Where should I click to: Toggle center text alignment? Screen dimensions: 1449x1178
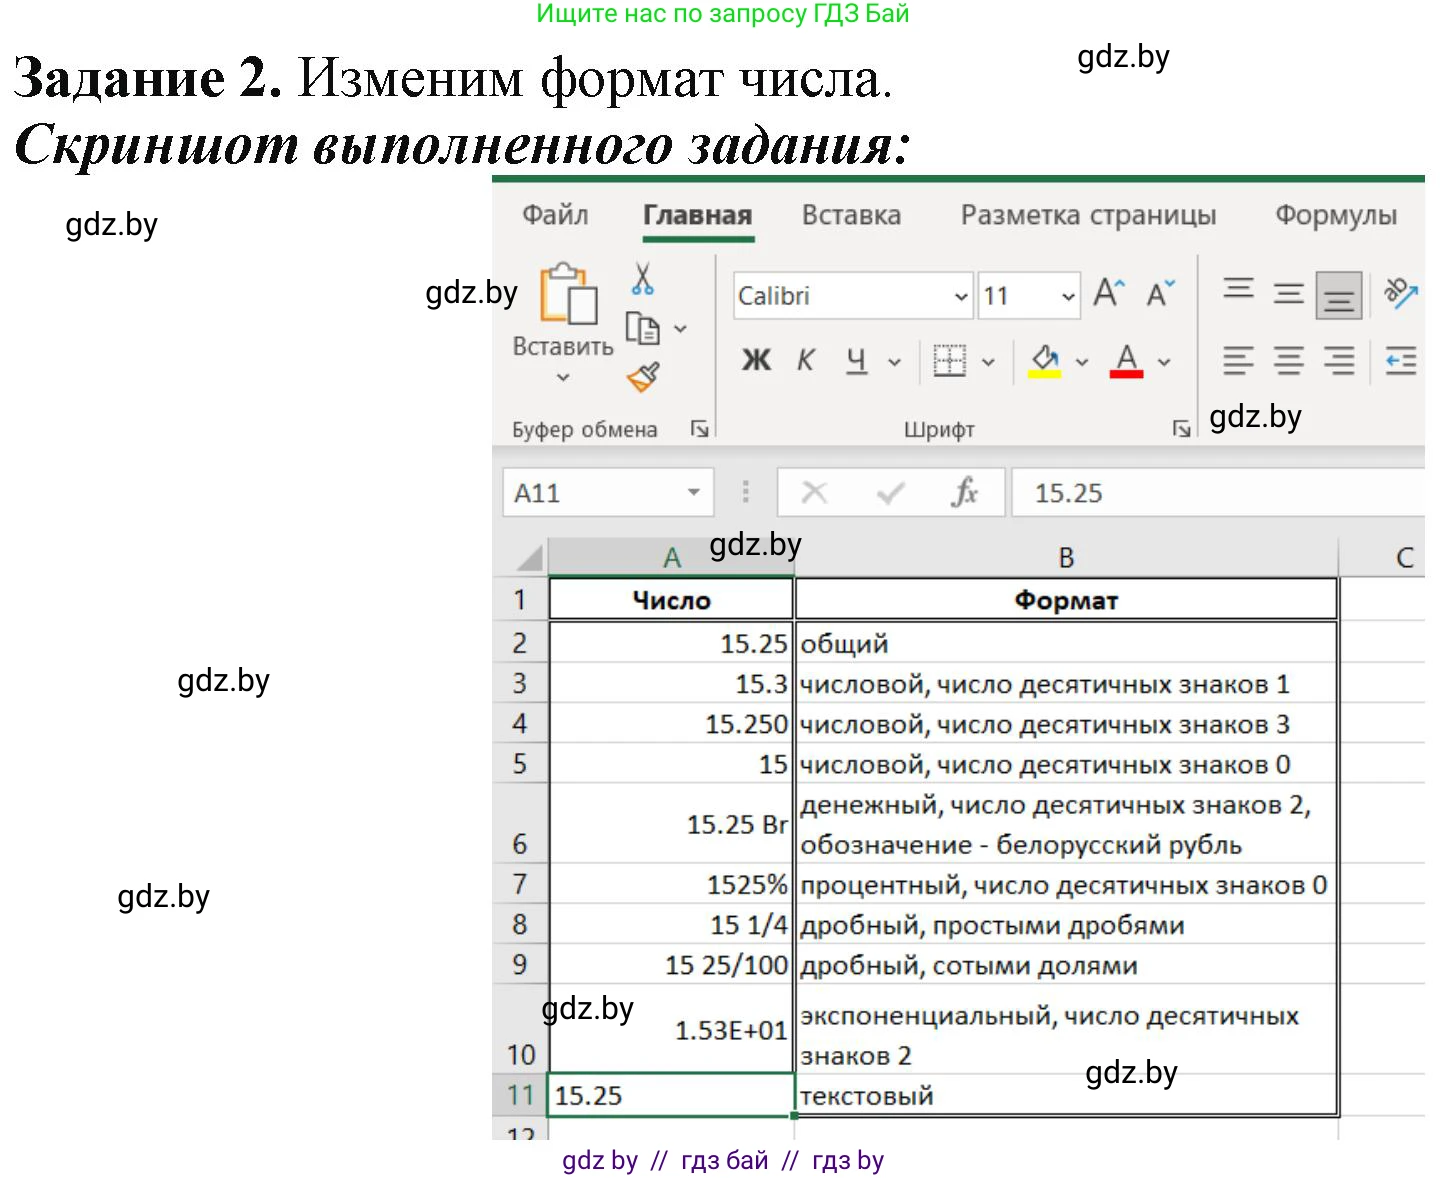click(1289, 361)
